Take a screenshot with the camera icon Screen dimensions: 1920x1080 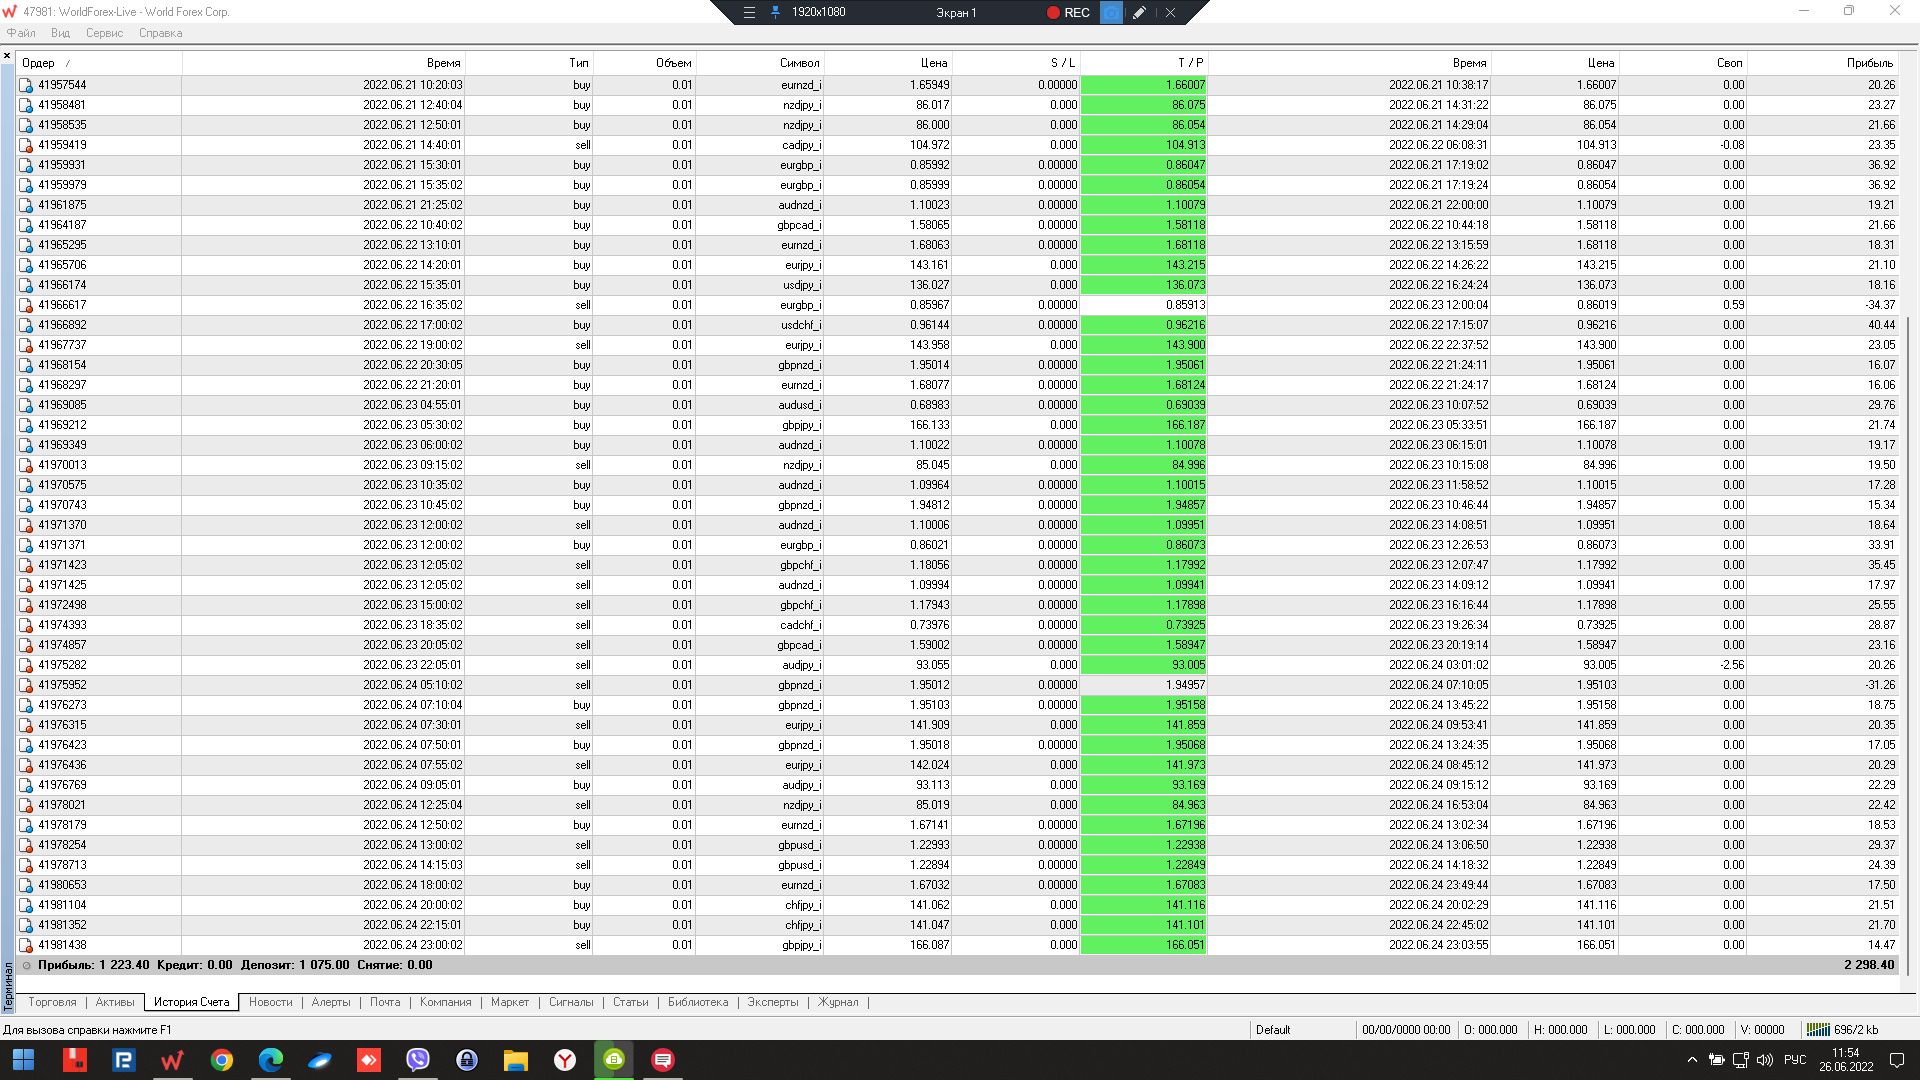[1111, 13]
